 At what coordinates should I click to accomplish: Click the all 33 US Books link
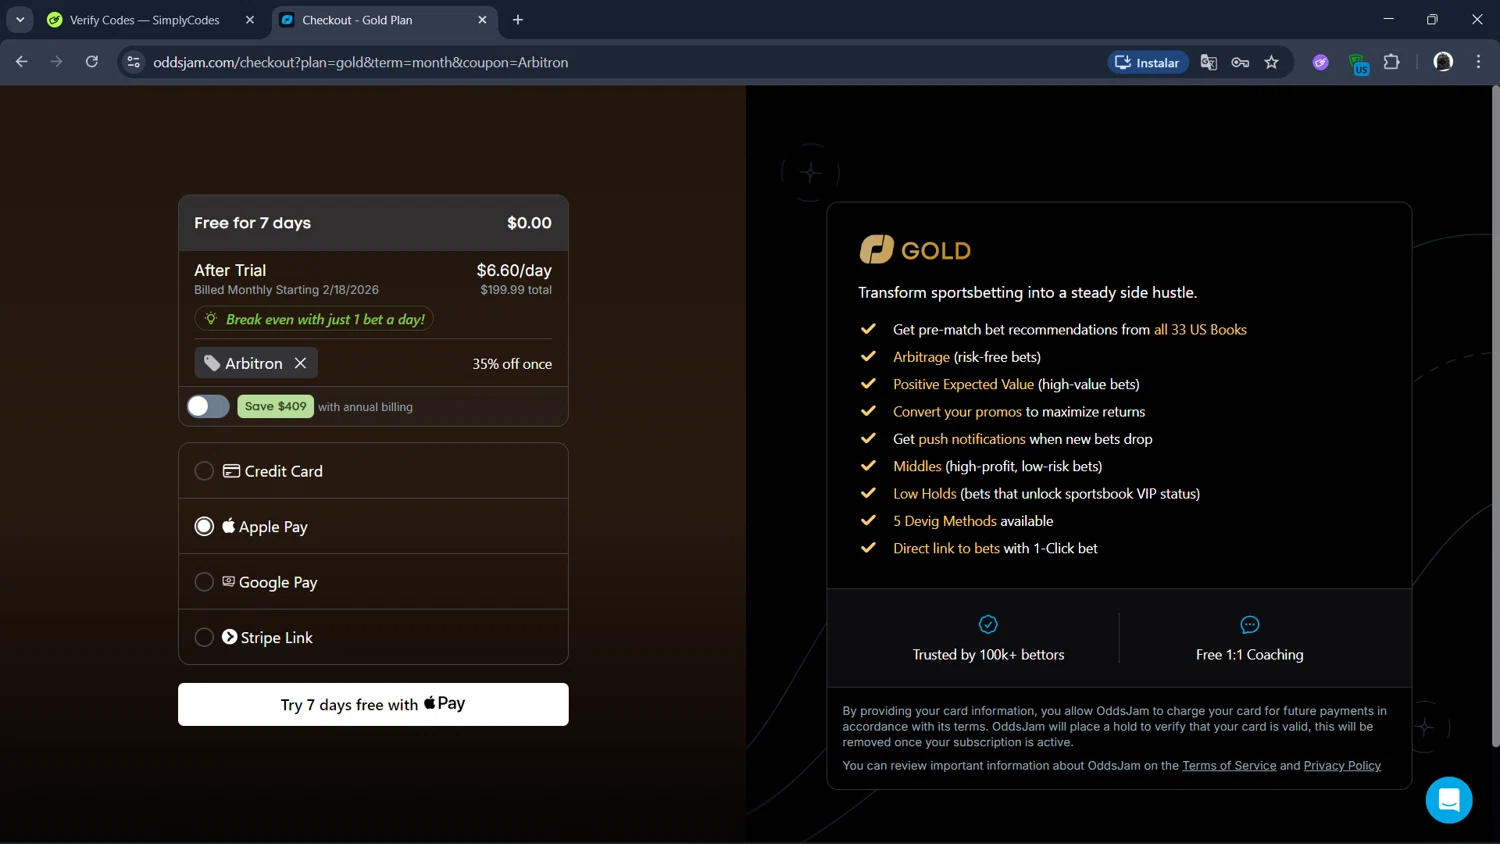(1200, 329)
